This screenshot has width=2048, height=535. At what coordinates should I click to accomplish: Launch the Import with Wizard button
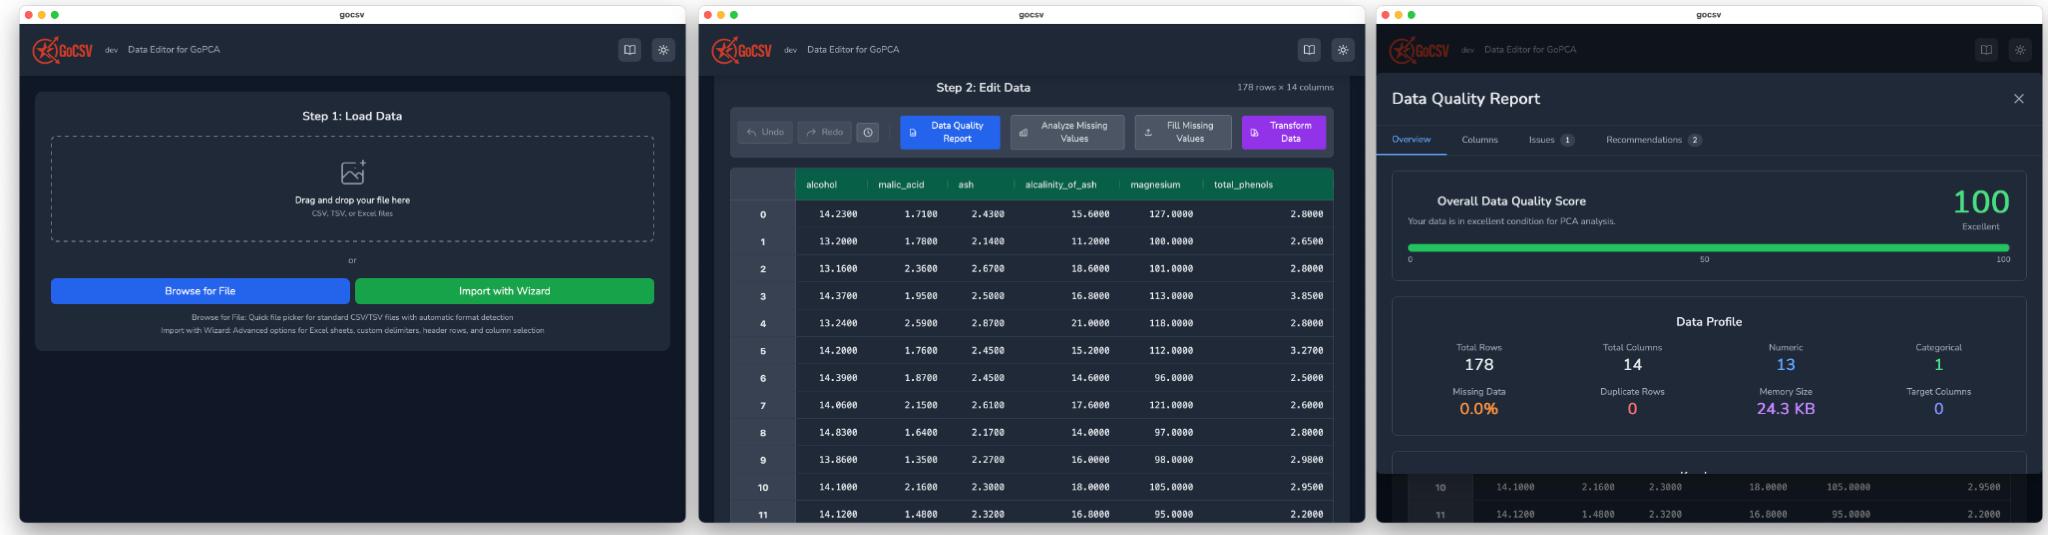click(x=504, y=291)
